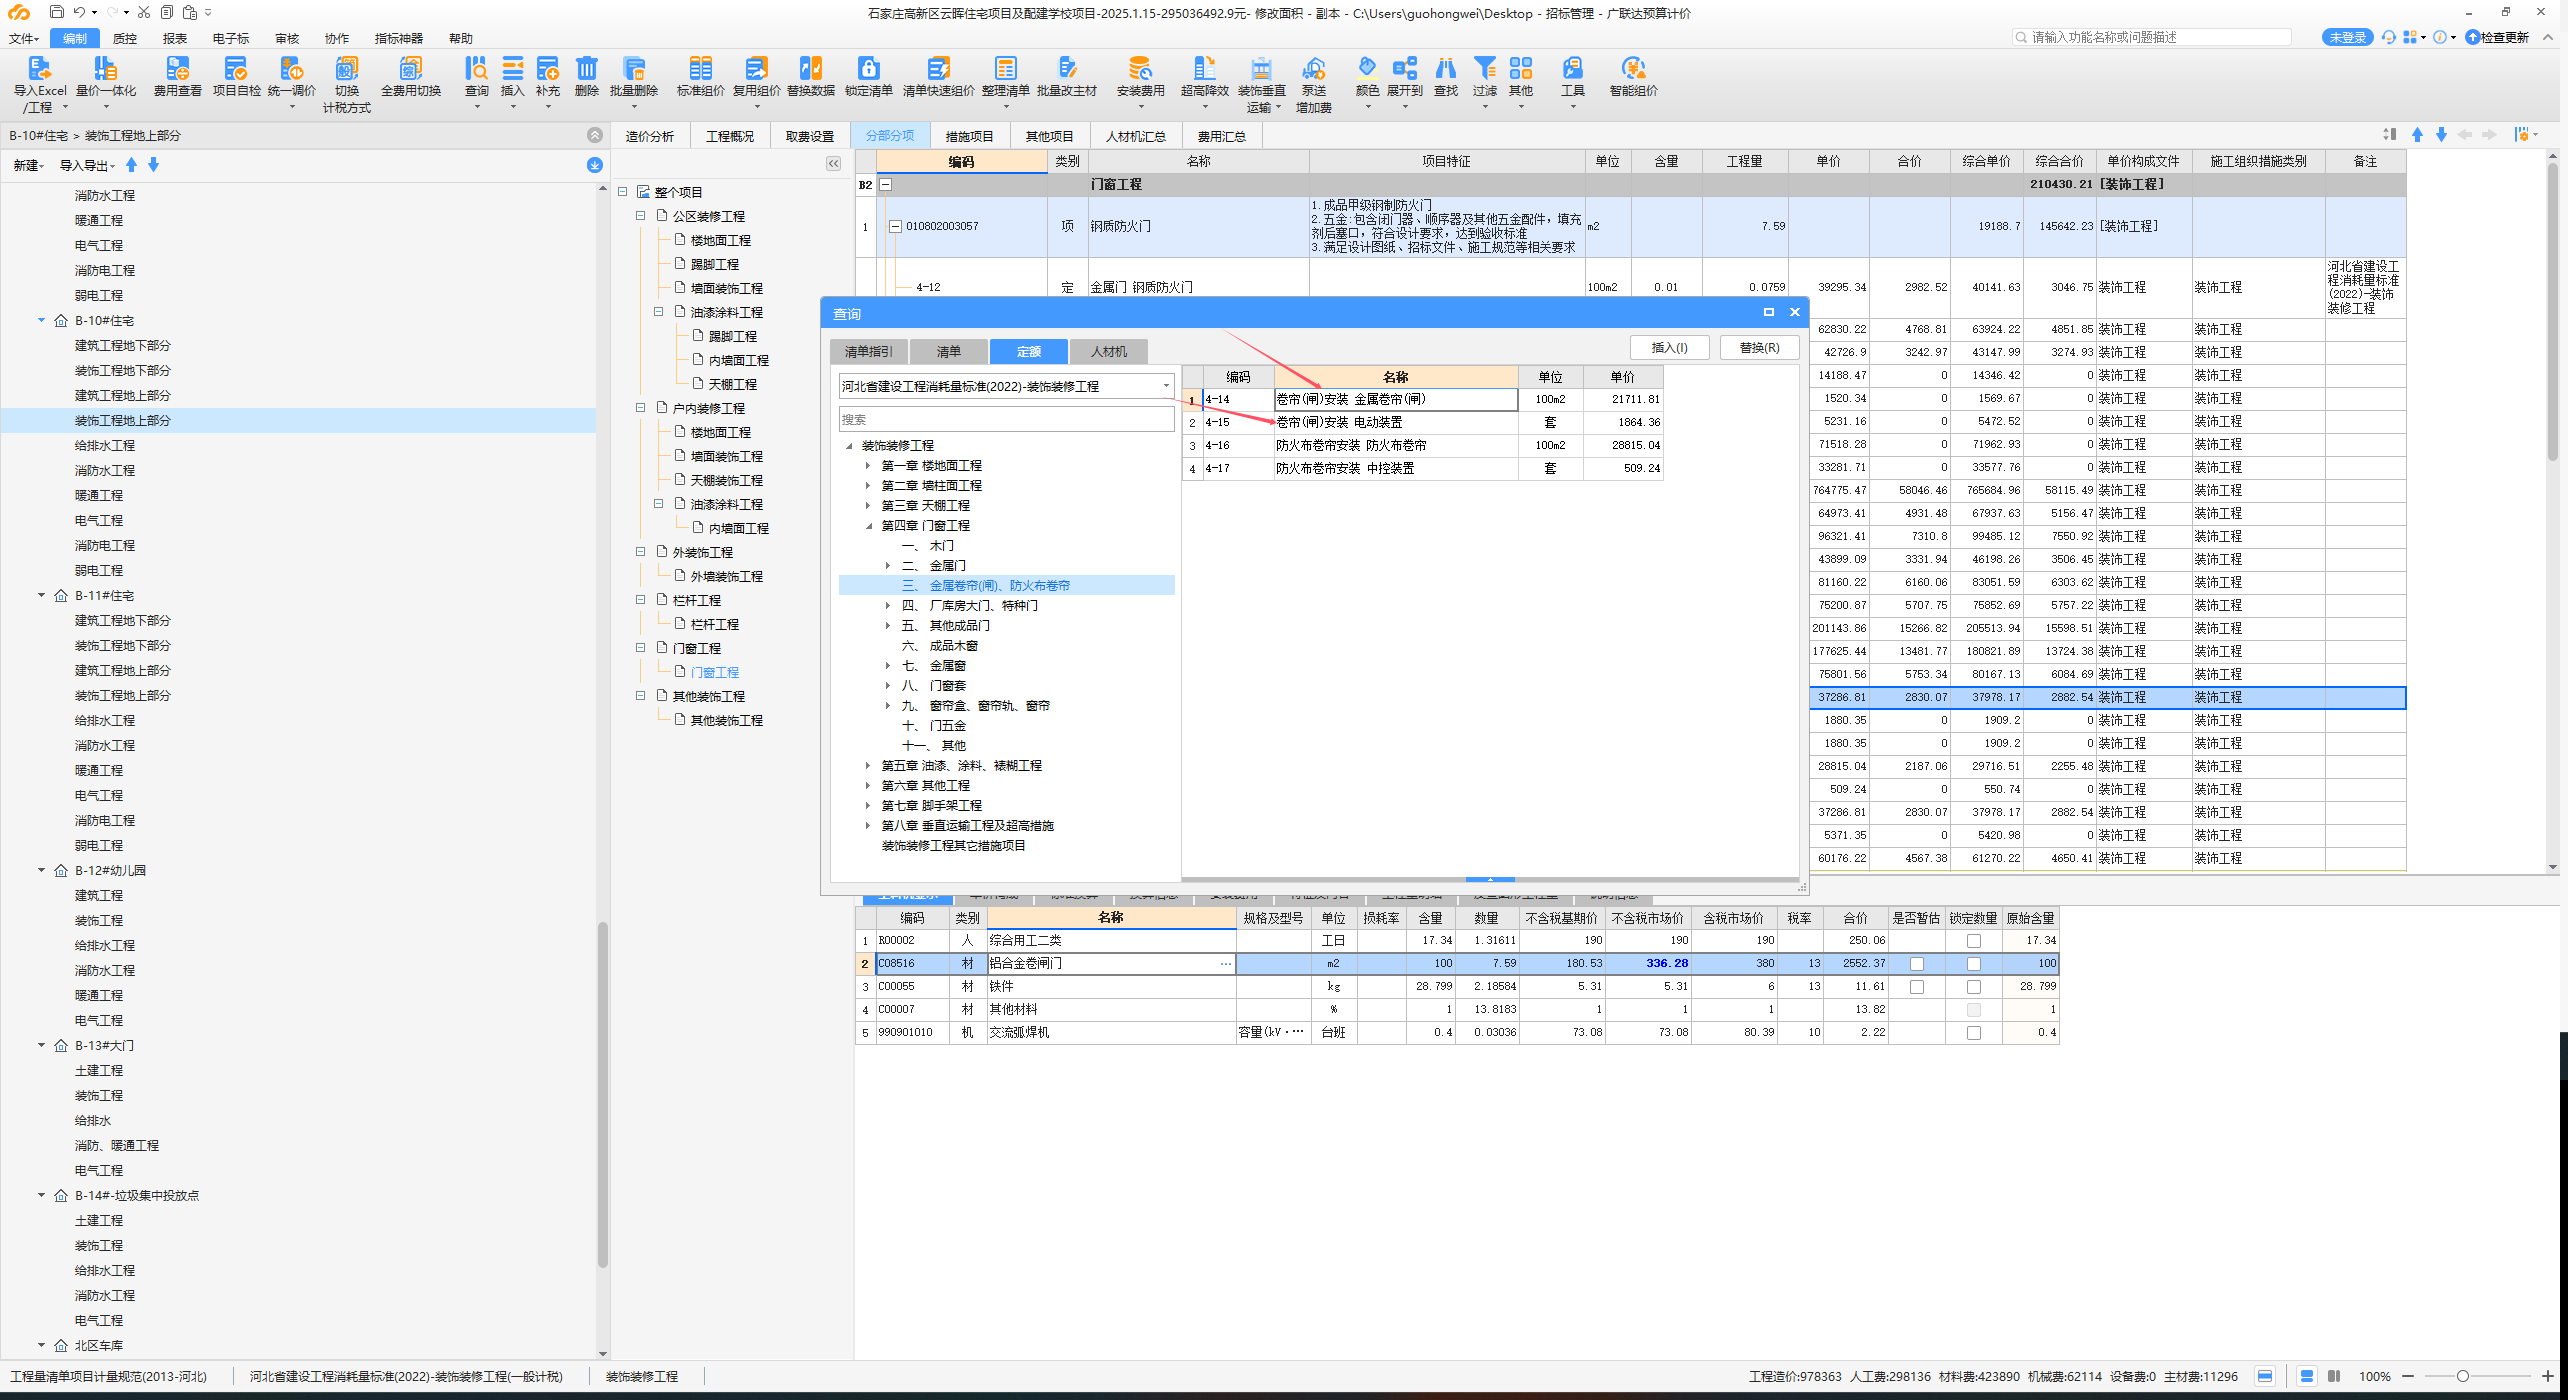Open 替换数据 tool
The width and height of the screenshot is (2568, 1400).
[x=811, y=76]
